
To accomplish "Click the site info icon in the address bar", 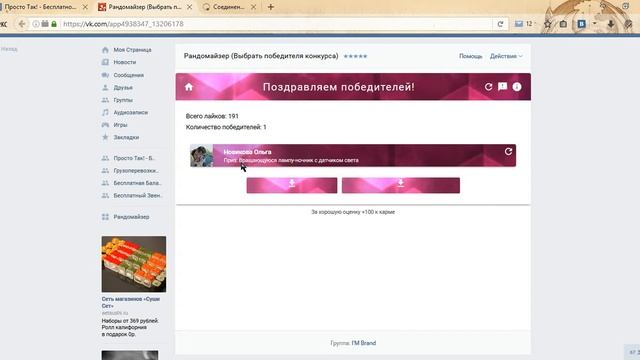I will 36,24.
